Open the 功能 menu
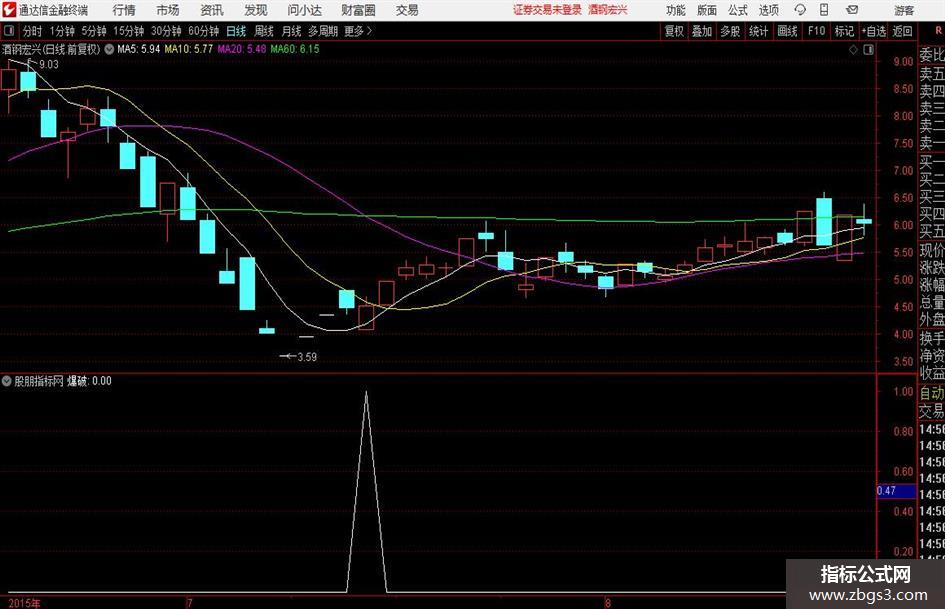 [x=676, y=10]
